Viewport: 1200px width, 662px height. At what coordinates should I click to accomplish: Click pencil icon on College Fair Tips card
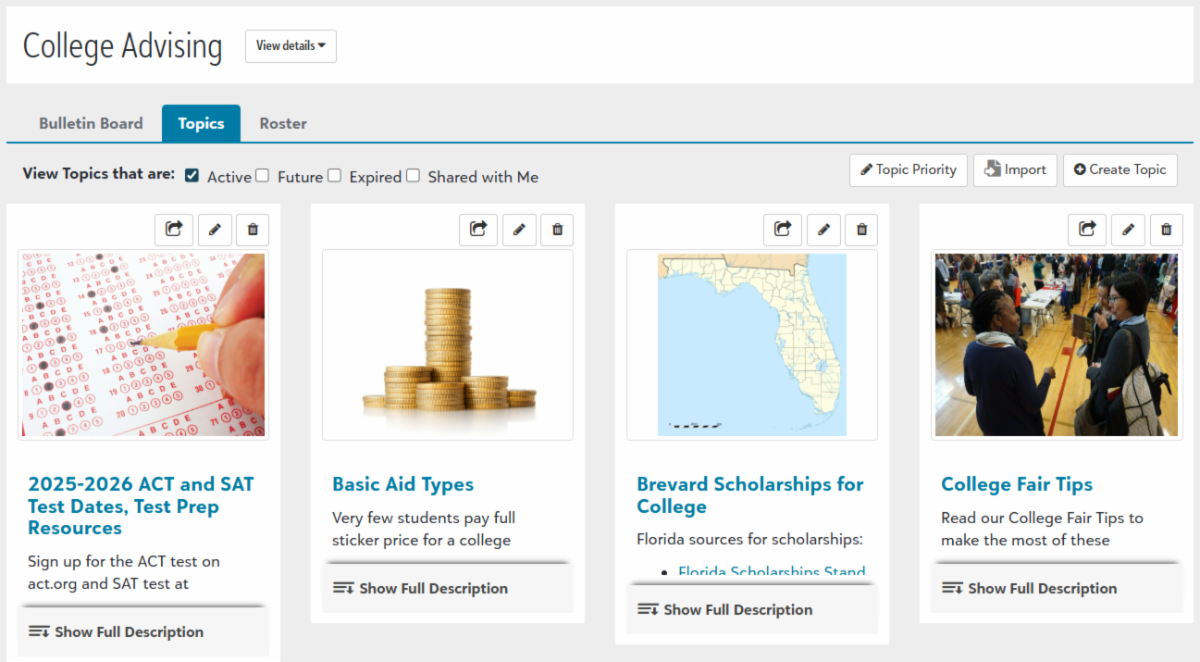coord(1127,229)
